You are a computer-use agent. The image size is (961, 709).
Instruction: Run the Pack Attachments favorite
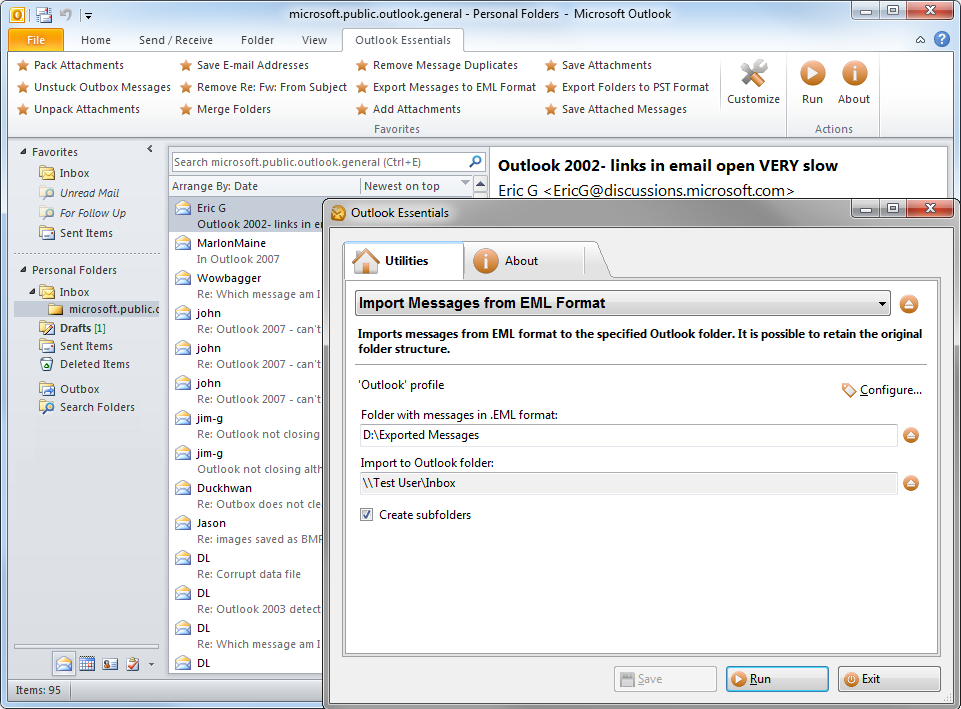(70, 65)
